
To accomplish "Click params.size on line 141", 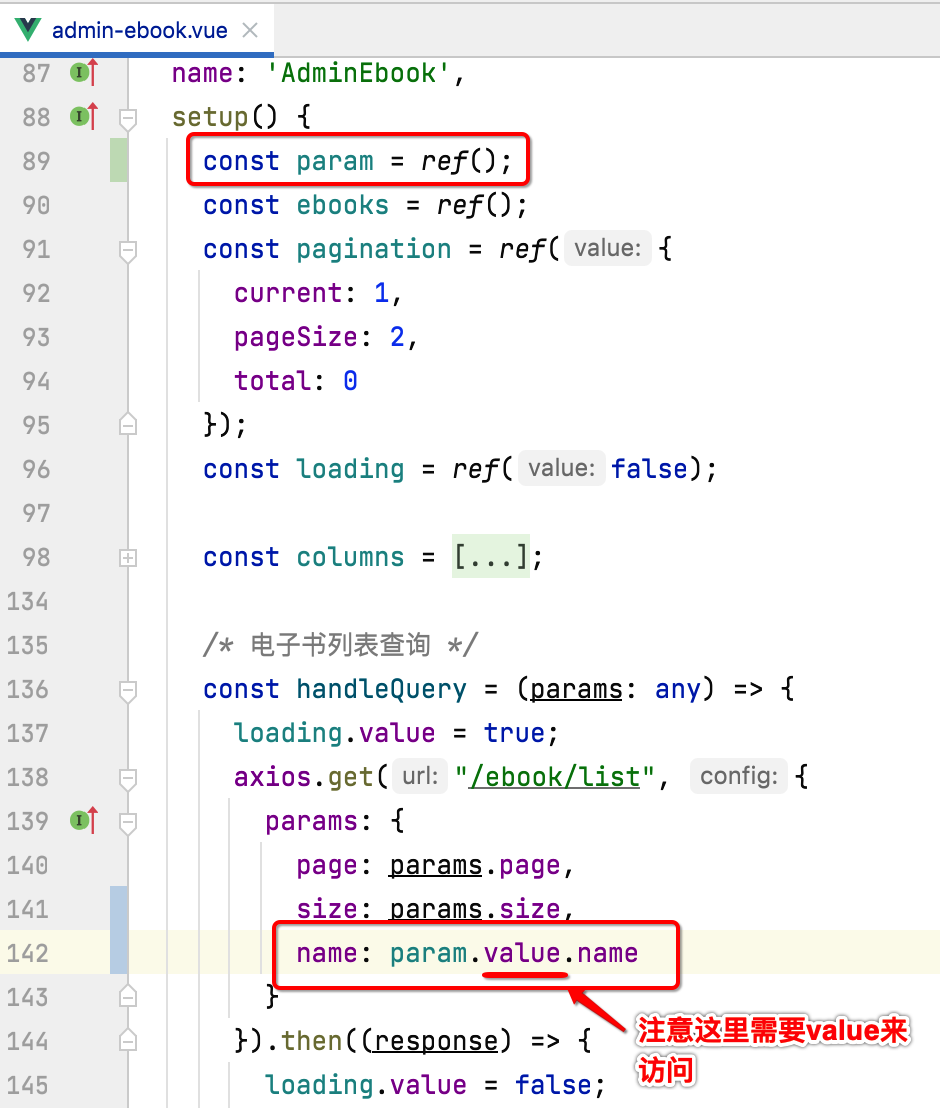I will pos(474,909).
